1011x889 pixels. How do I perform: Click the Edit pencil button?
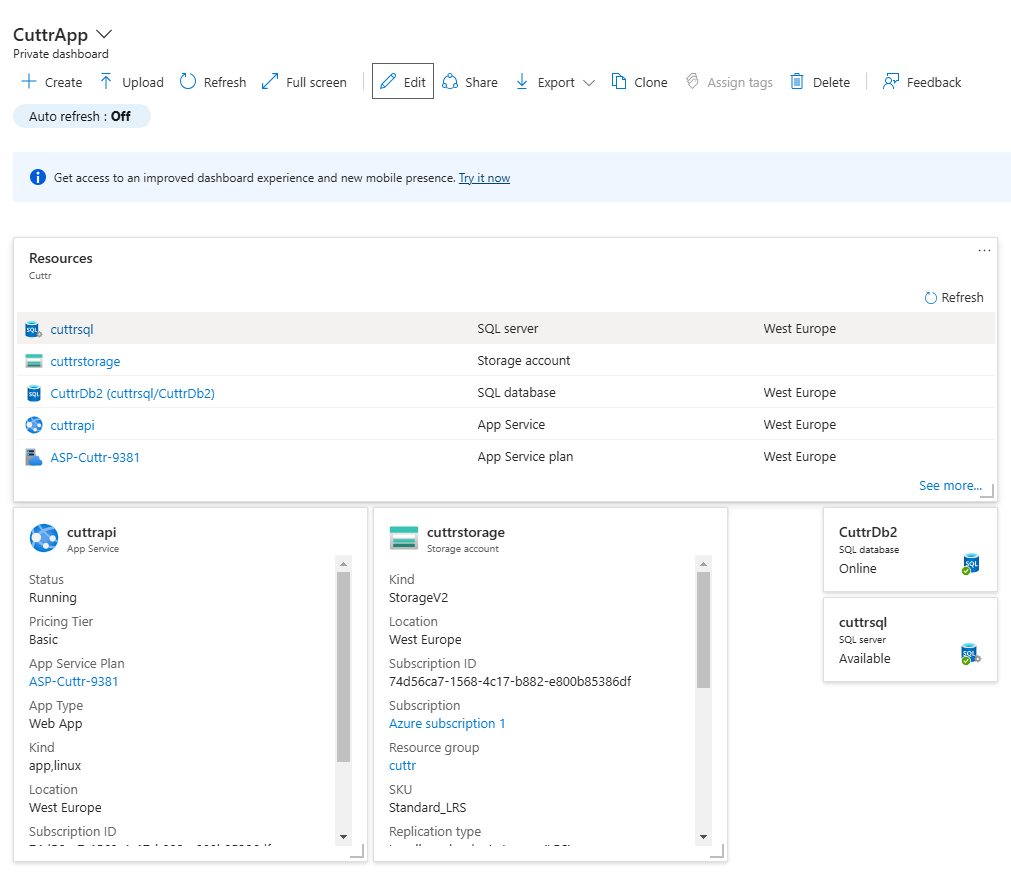(402, 81)
